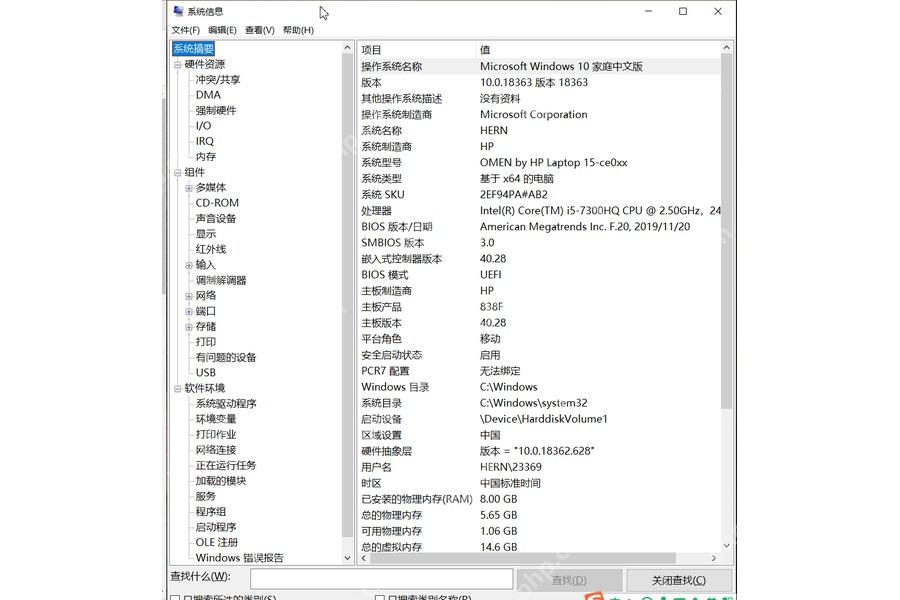Select 服务 under 软件环境
This screenshot has width=900, height=600.
pyautogui.click(x=205, y=496)
